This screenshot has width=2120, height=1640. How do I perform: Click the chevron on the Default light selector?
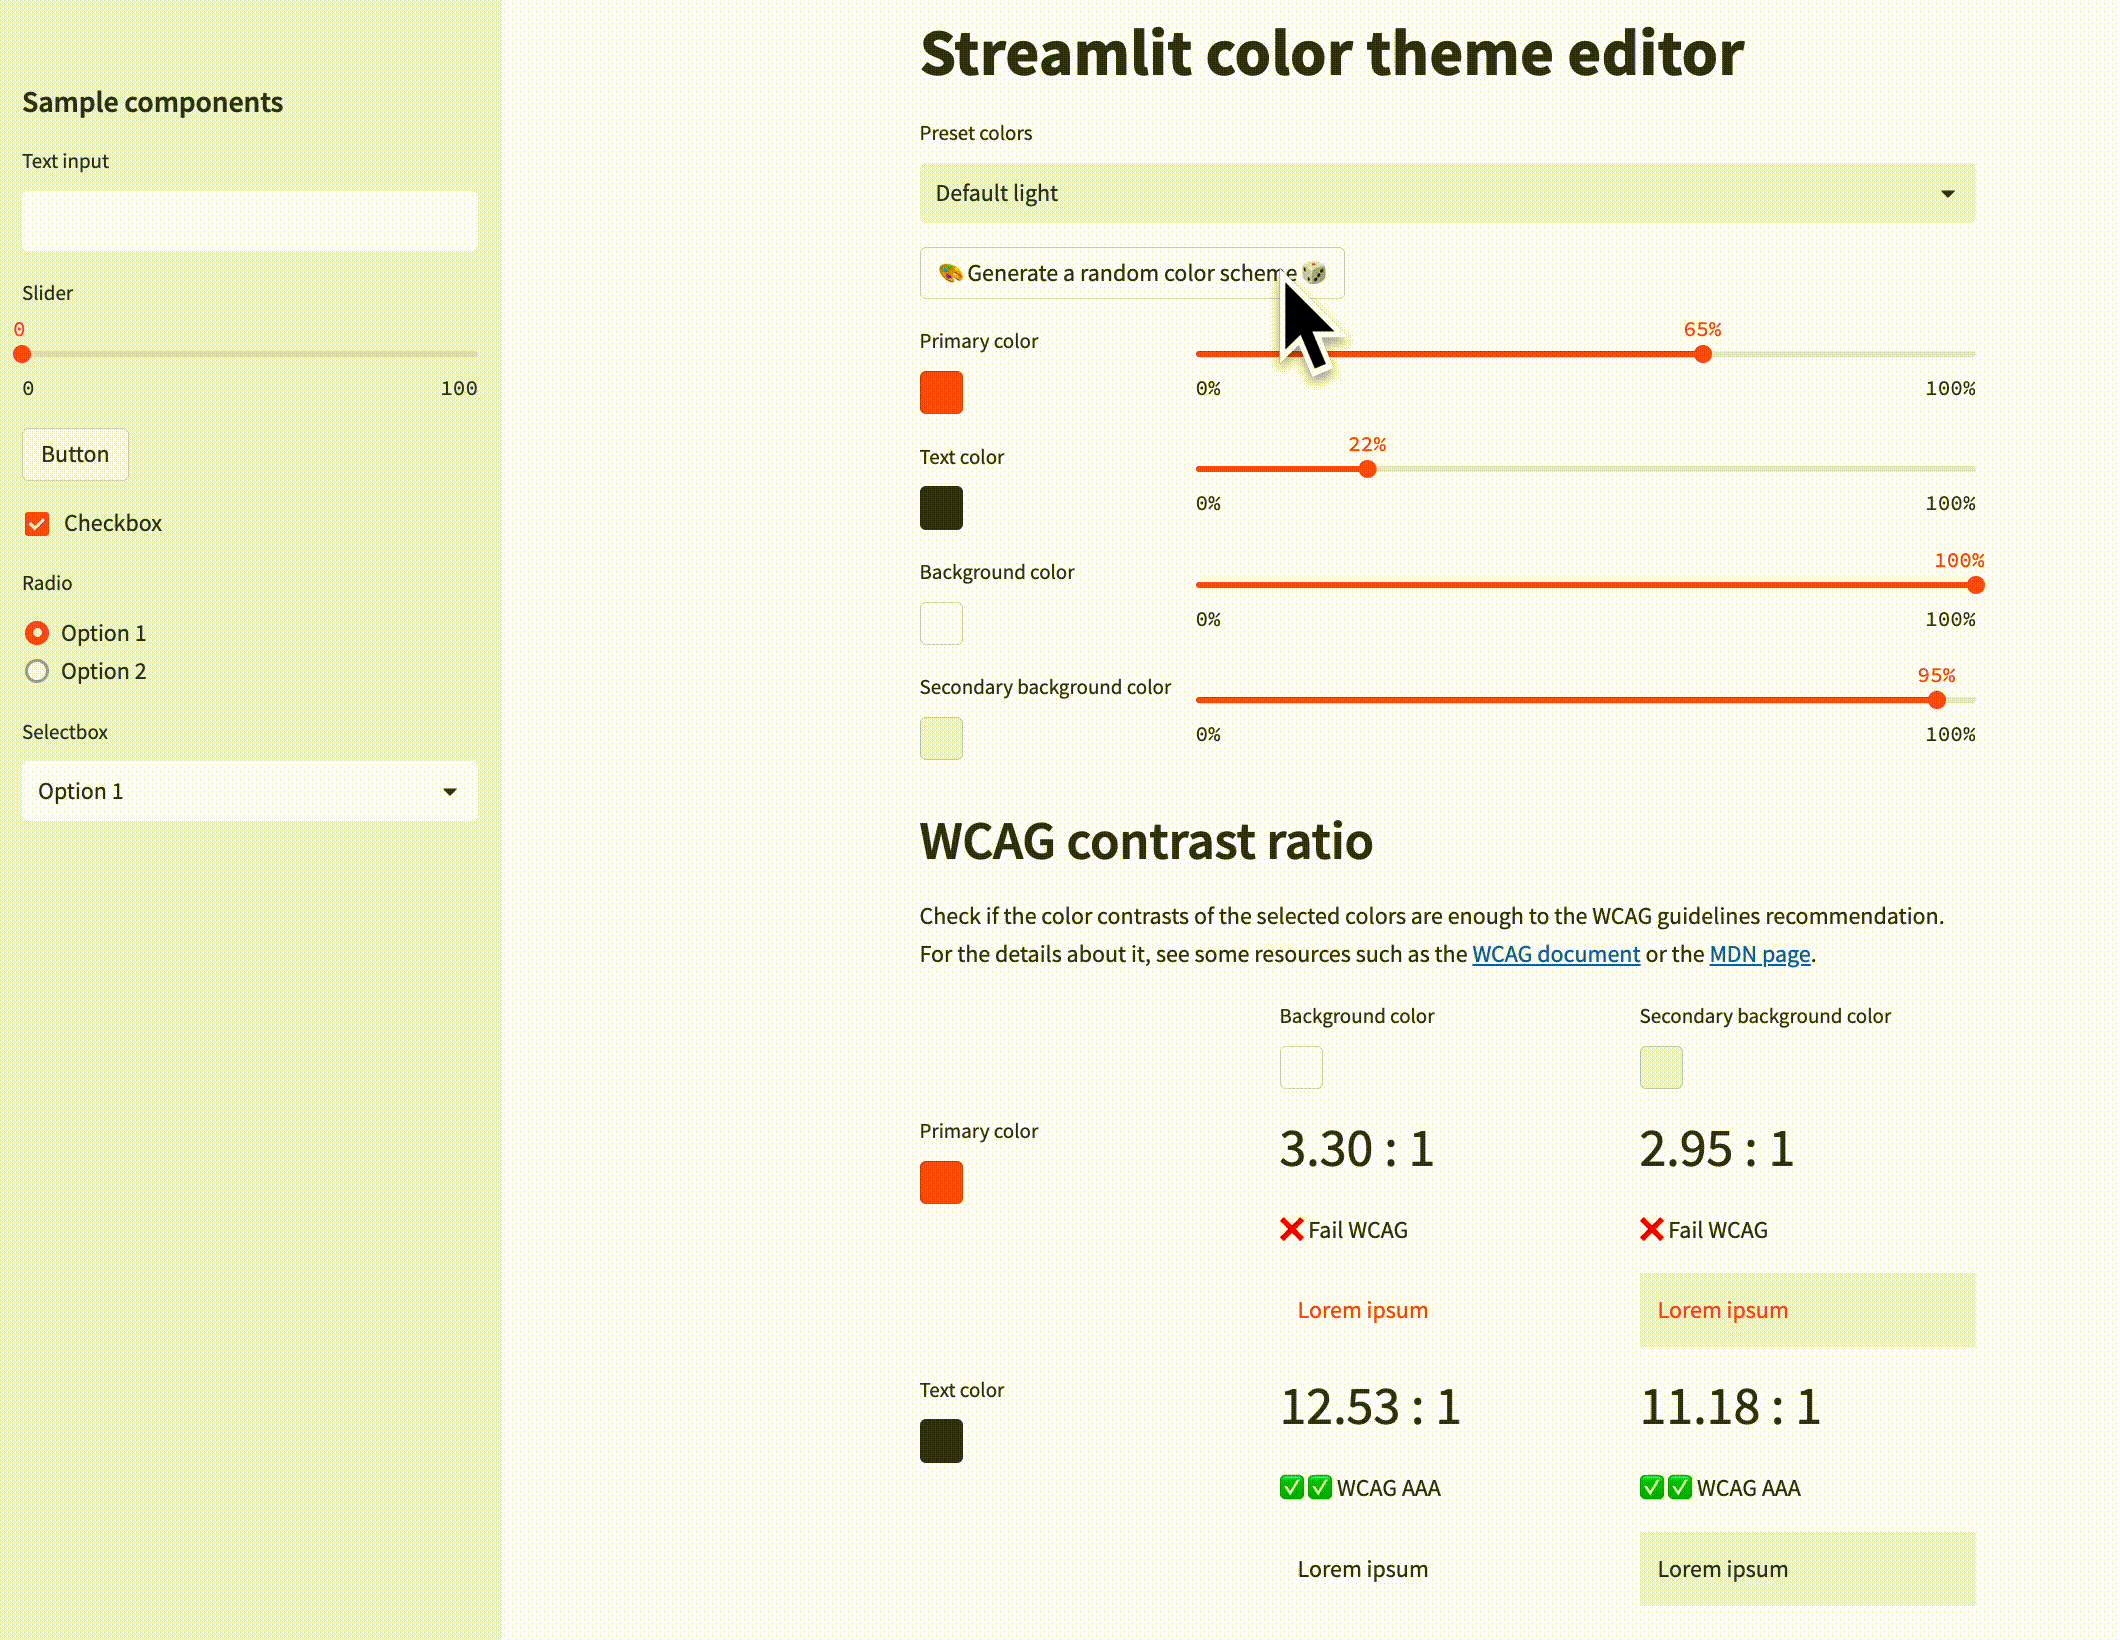tap(1947, 193)
